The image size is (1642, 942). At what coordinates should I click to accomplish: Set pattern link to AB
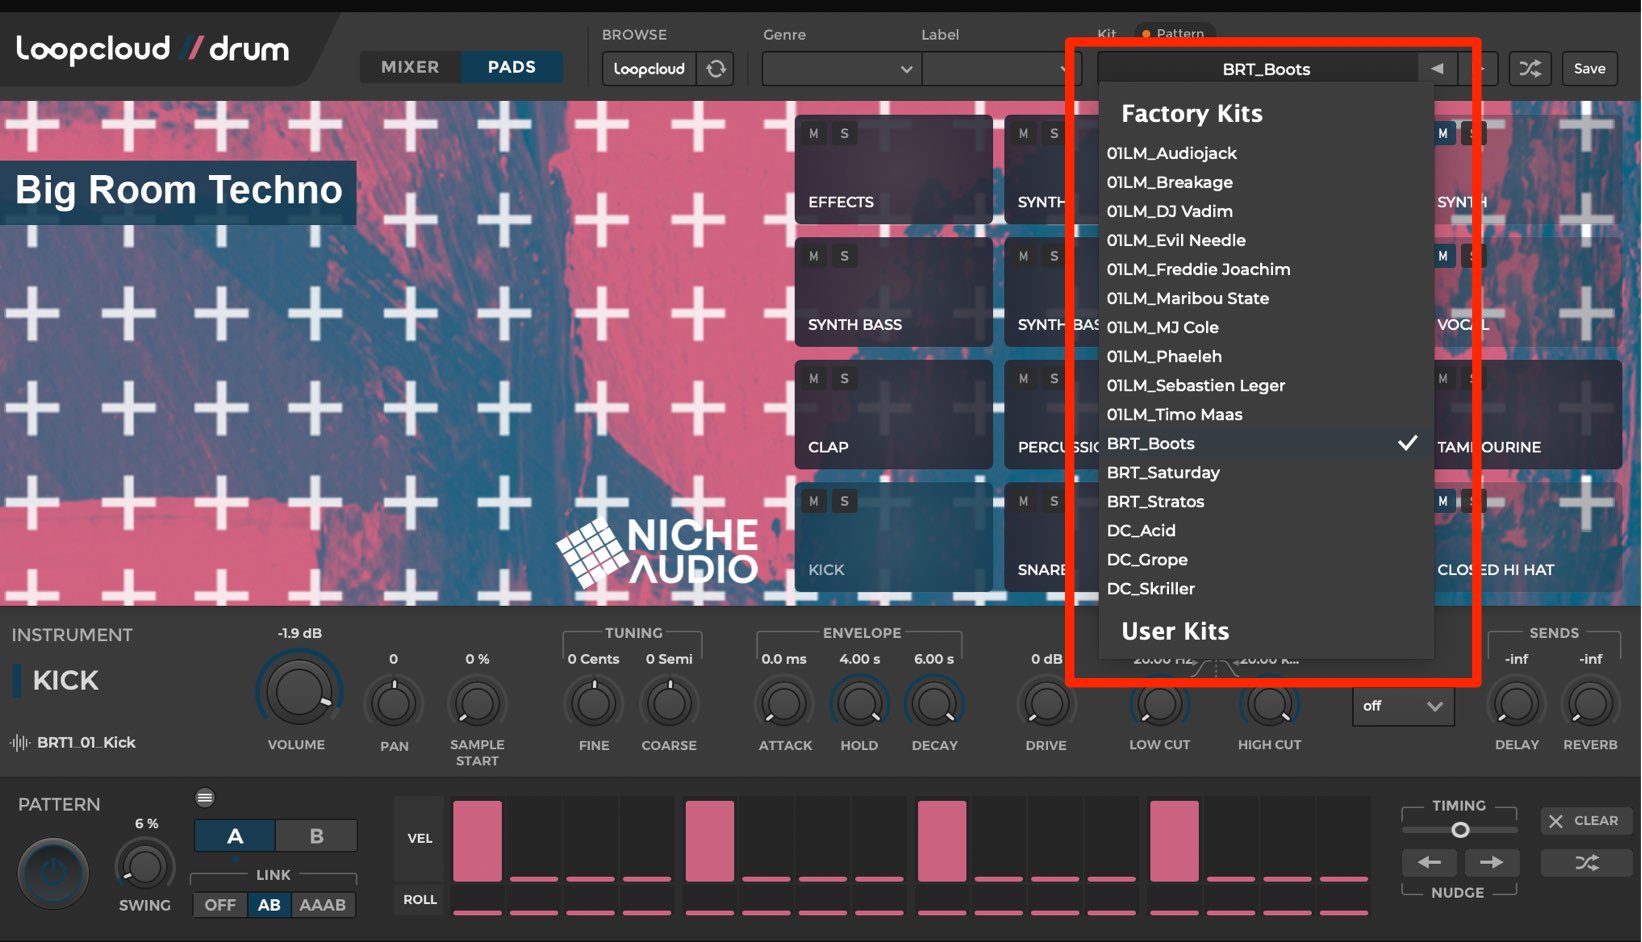coord(269,905)
